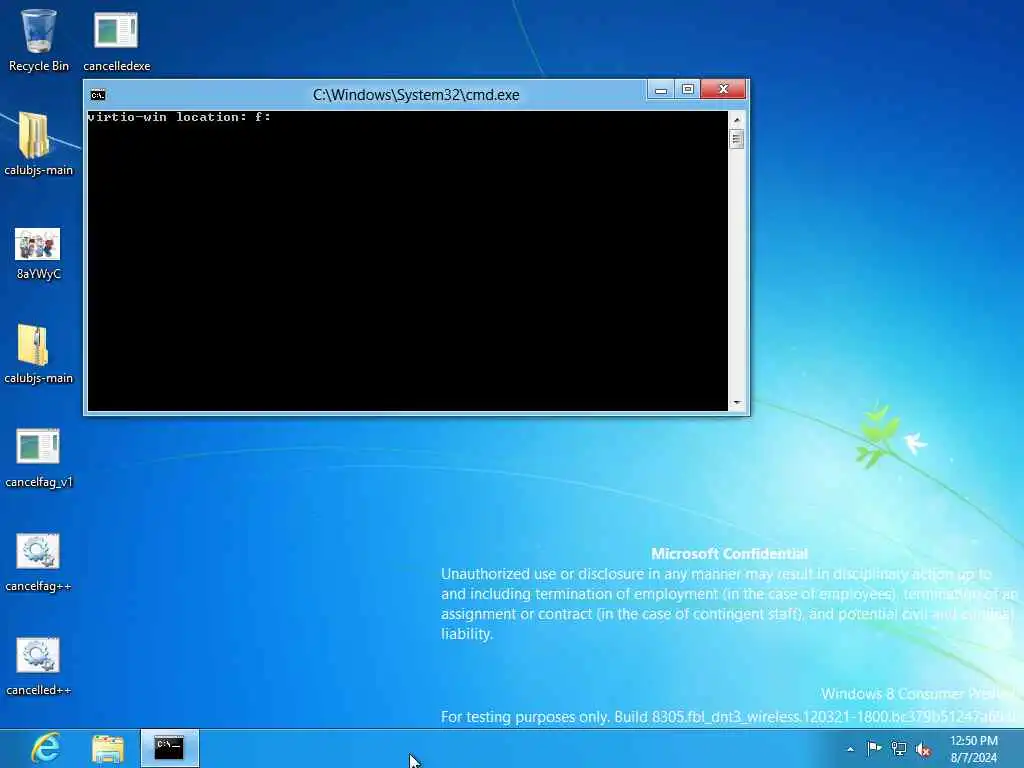Click the cmd scrollbar down arrow

[x=737, y=403]
